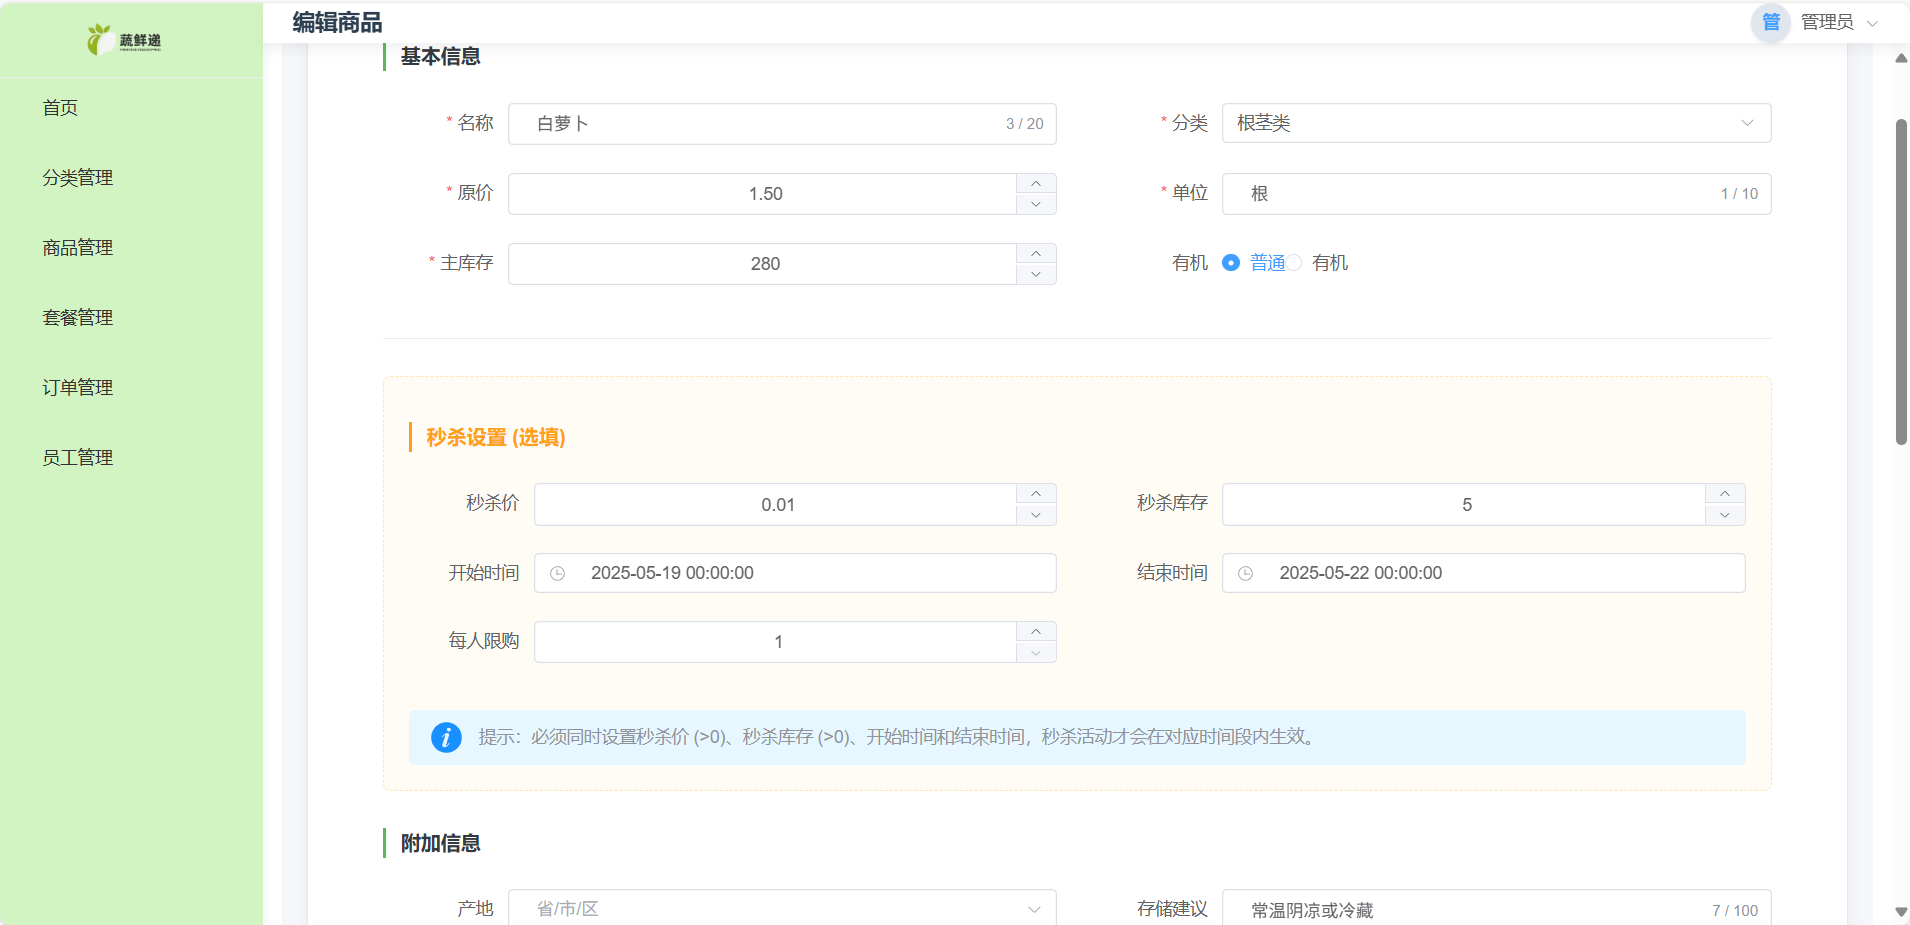This screenshot has height=925, width=1910.
Task: Click the 管 admin avatar icon
Action: [1770, 22]
